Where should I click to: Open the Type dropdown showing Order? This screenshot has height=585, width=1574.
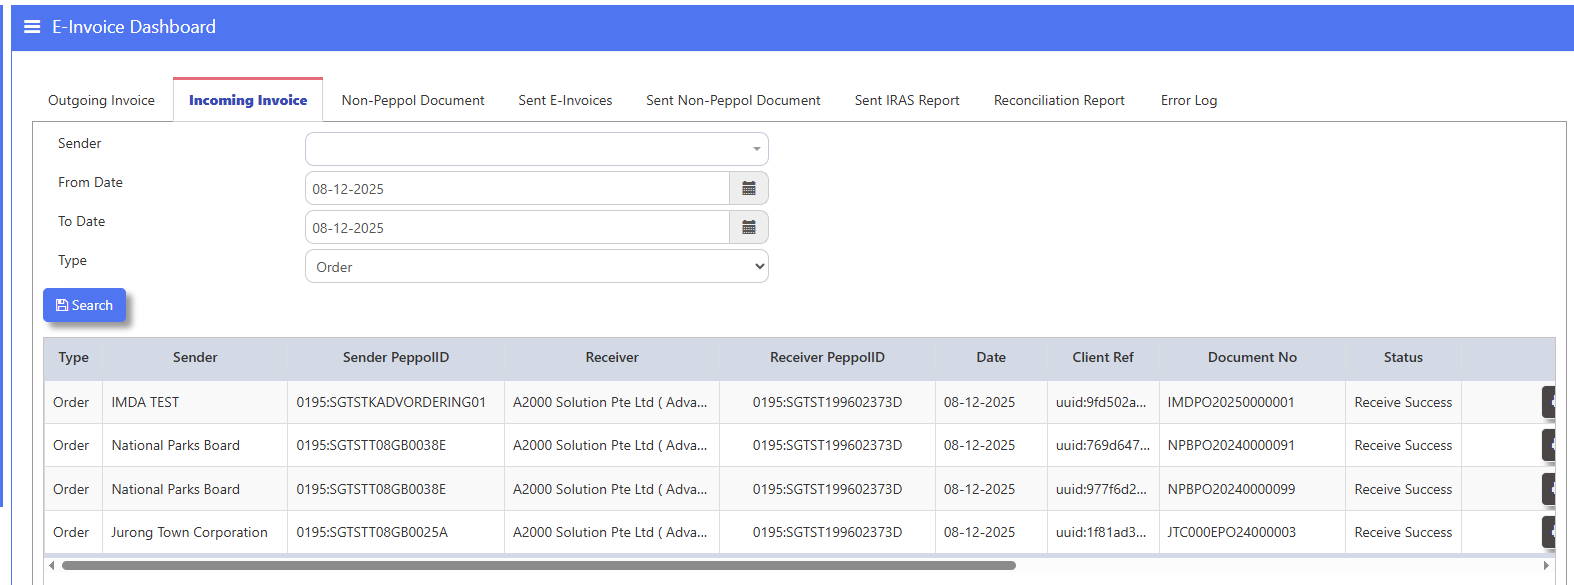tap(537, 266)
